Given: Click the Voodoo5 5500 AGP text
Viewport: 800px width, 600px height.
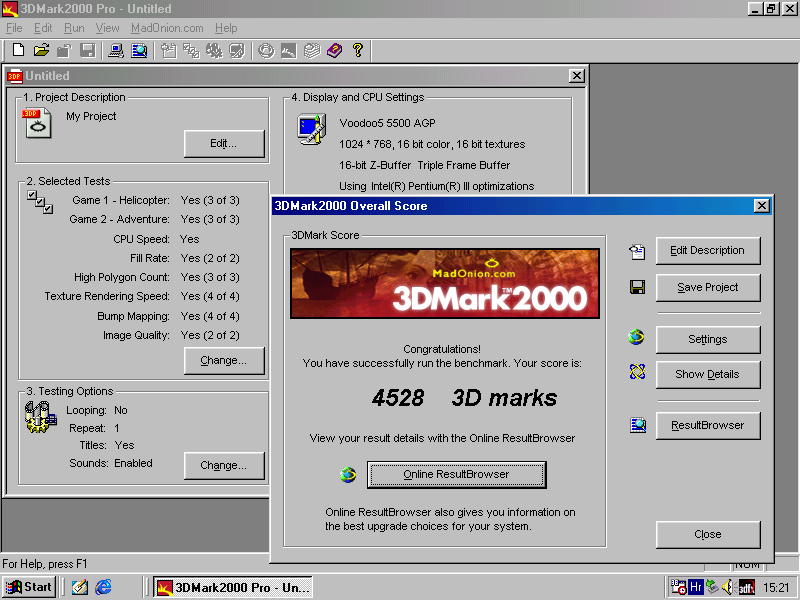Looking at the screenshot, I should [x=387, y=123].
